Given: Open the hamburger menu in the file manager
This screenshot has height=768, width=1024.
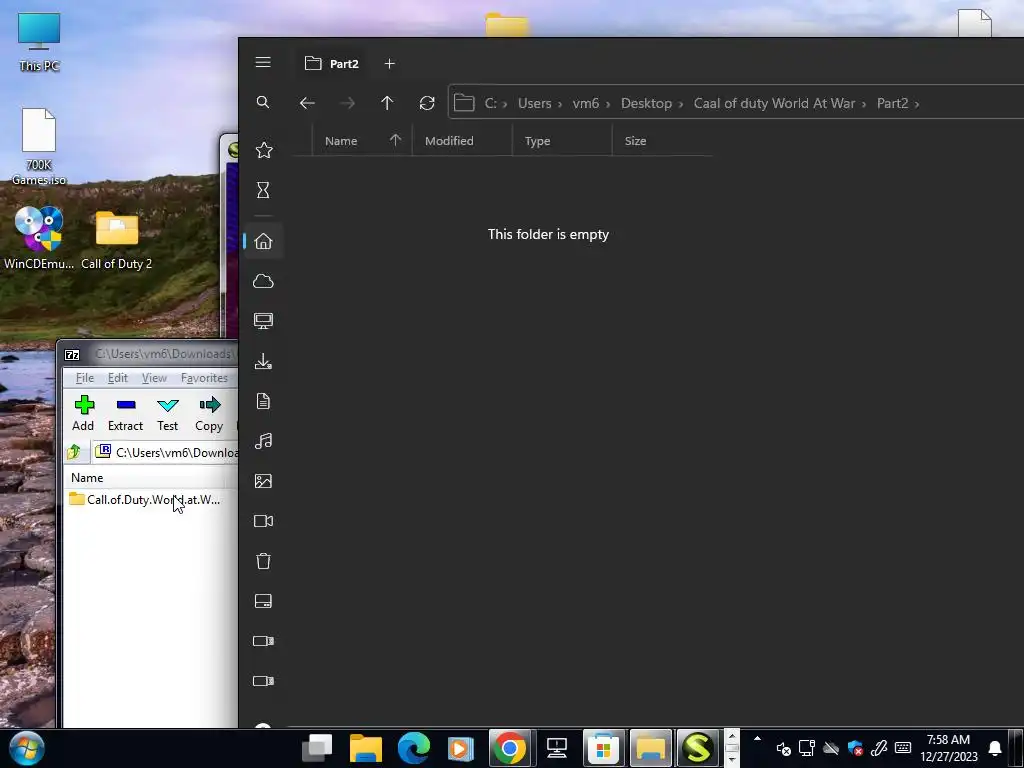Looking at the screenshot, I should (263, 62).
